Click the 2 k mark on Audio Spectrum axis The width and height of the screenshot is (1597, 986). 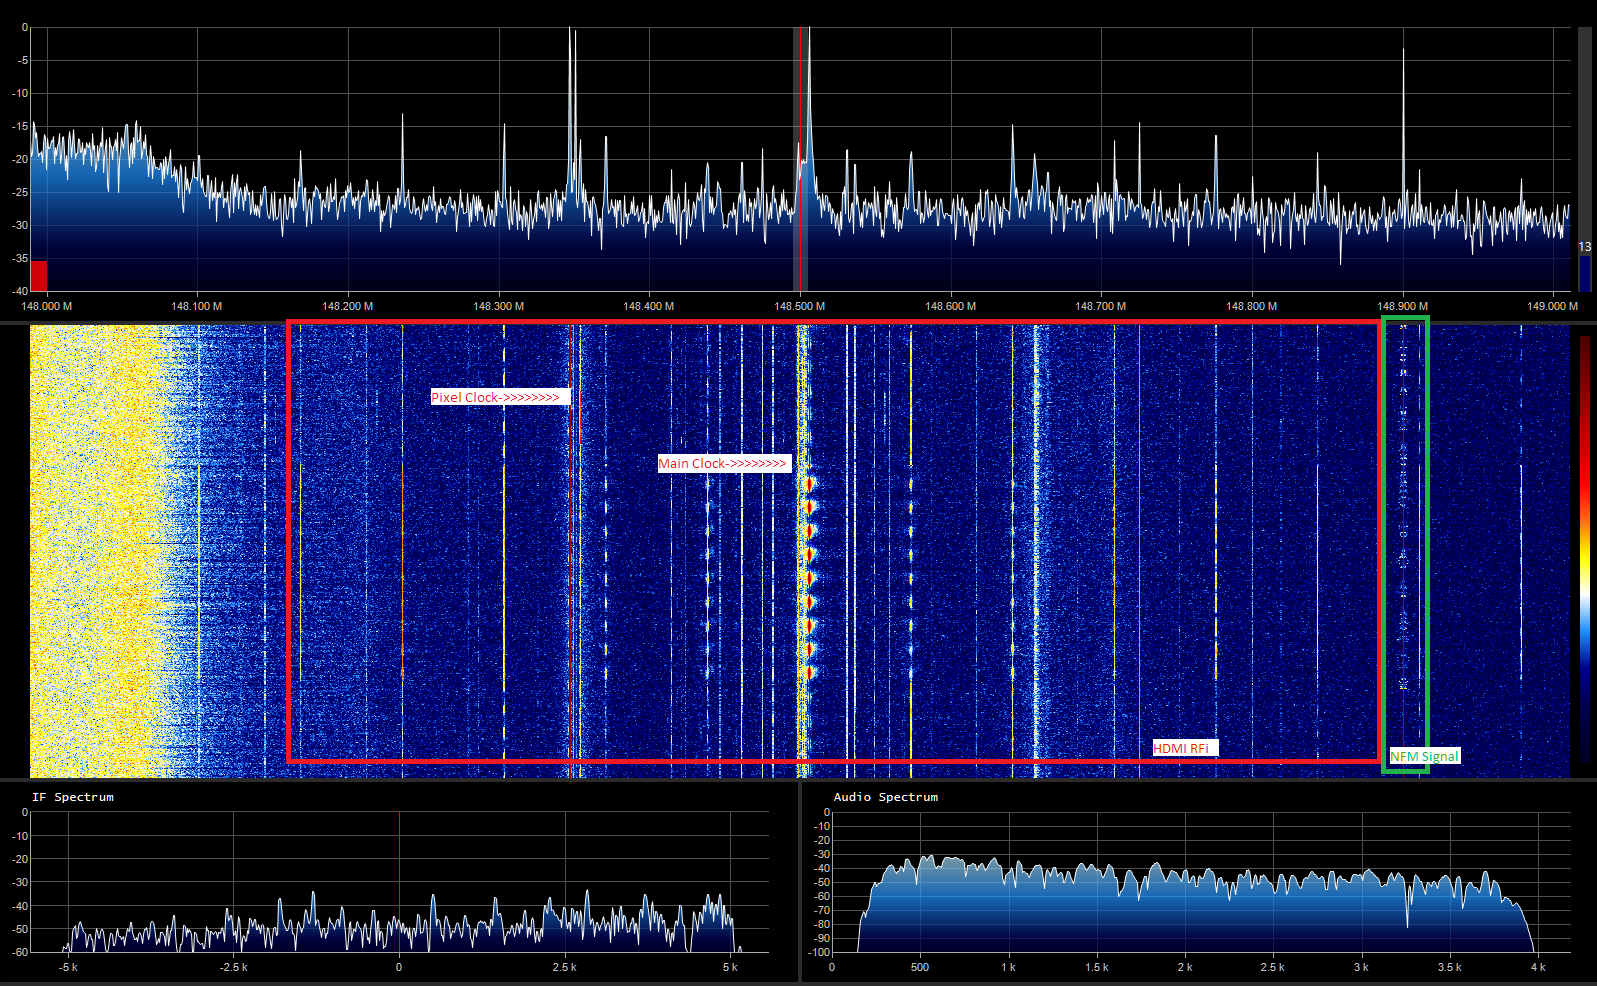click(x=1185, y=967)
